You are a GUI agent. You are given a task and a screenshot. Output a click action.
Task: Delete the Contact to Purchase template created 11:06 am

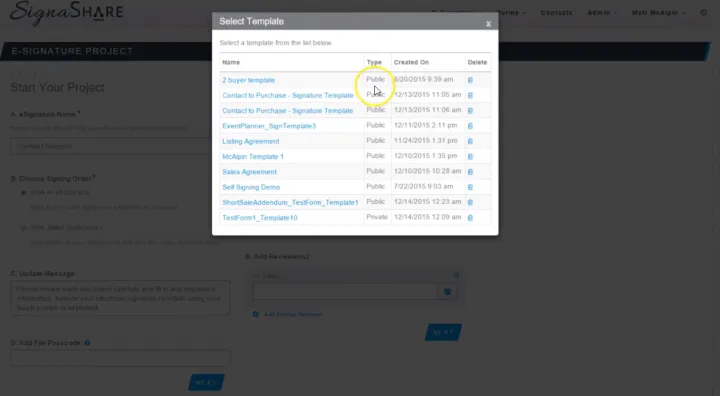point(470,110)
